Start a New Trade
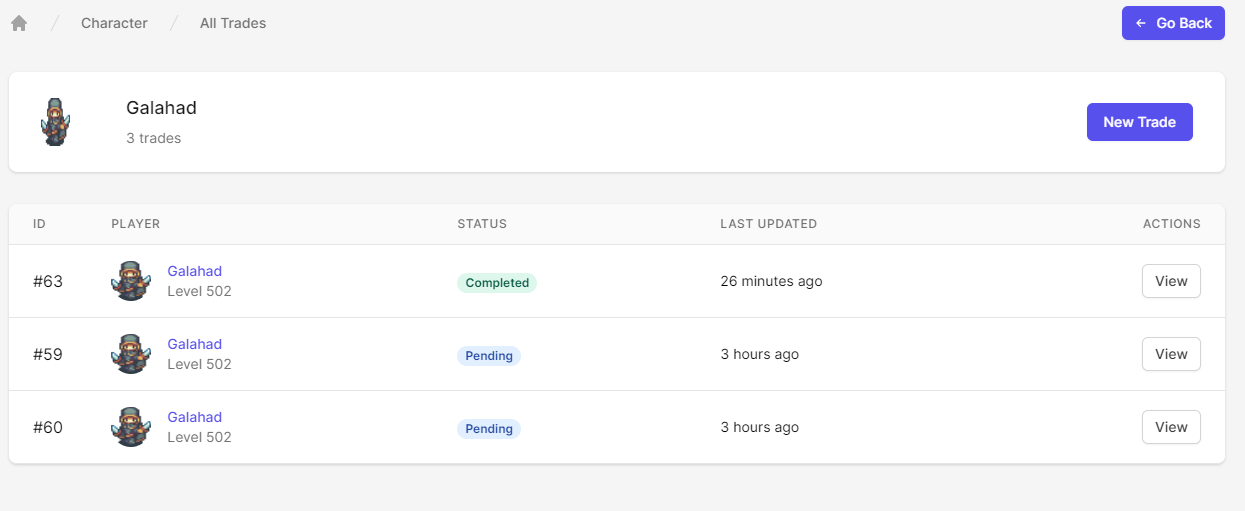 1139,122
